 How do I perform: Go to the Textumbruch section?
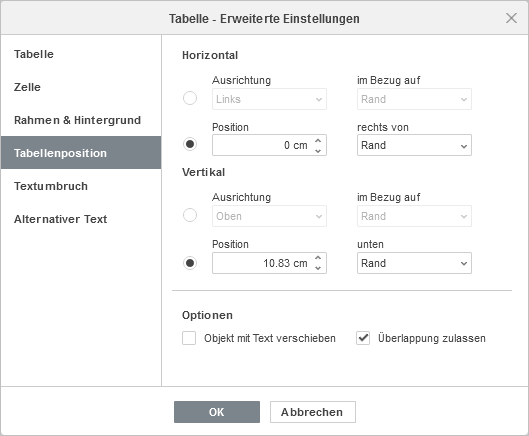click(x=81, y=186)
